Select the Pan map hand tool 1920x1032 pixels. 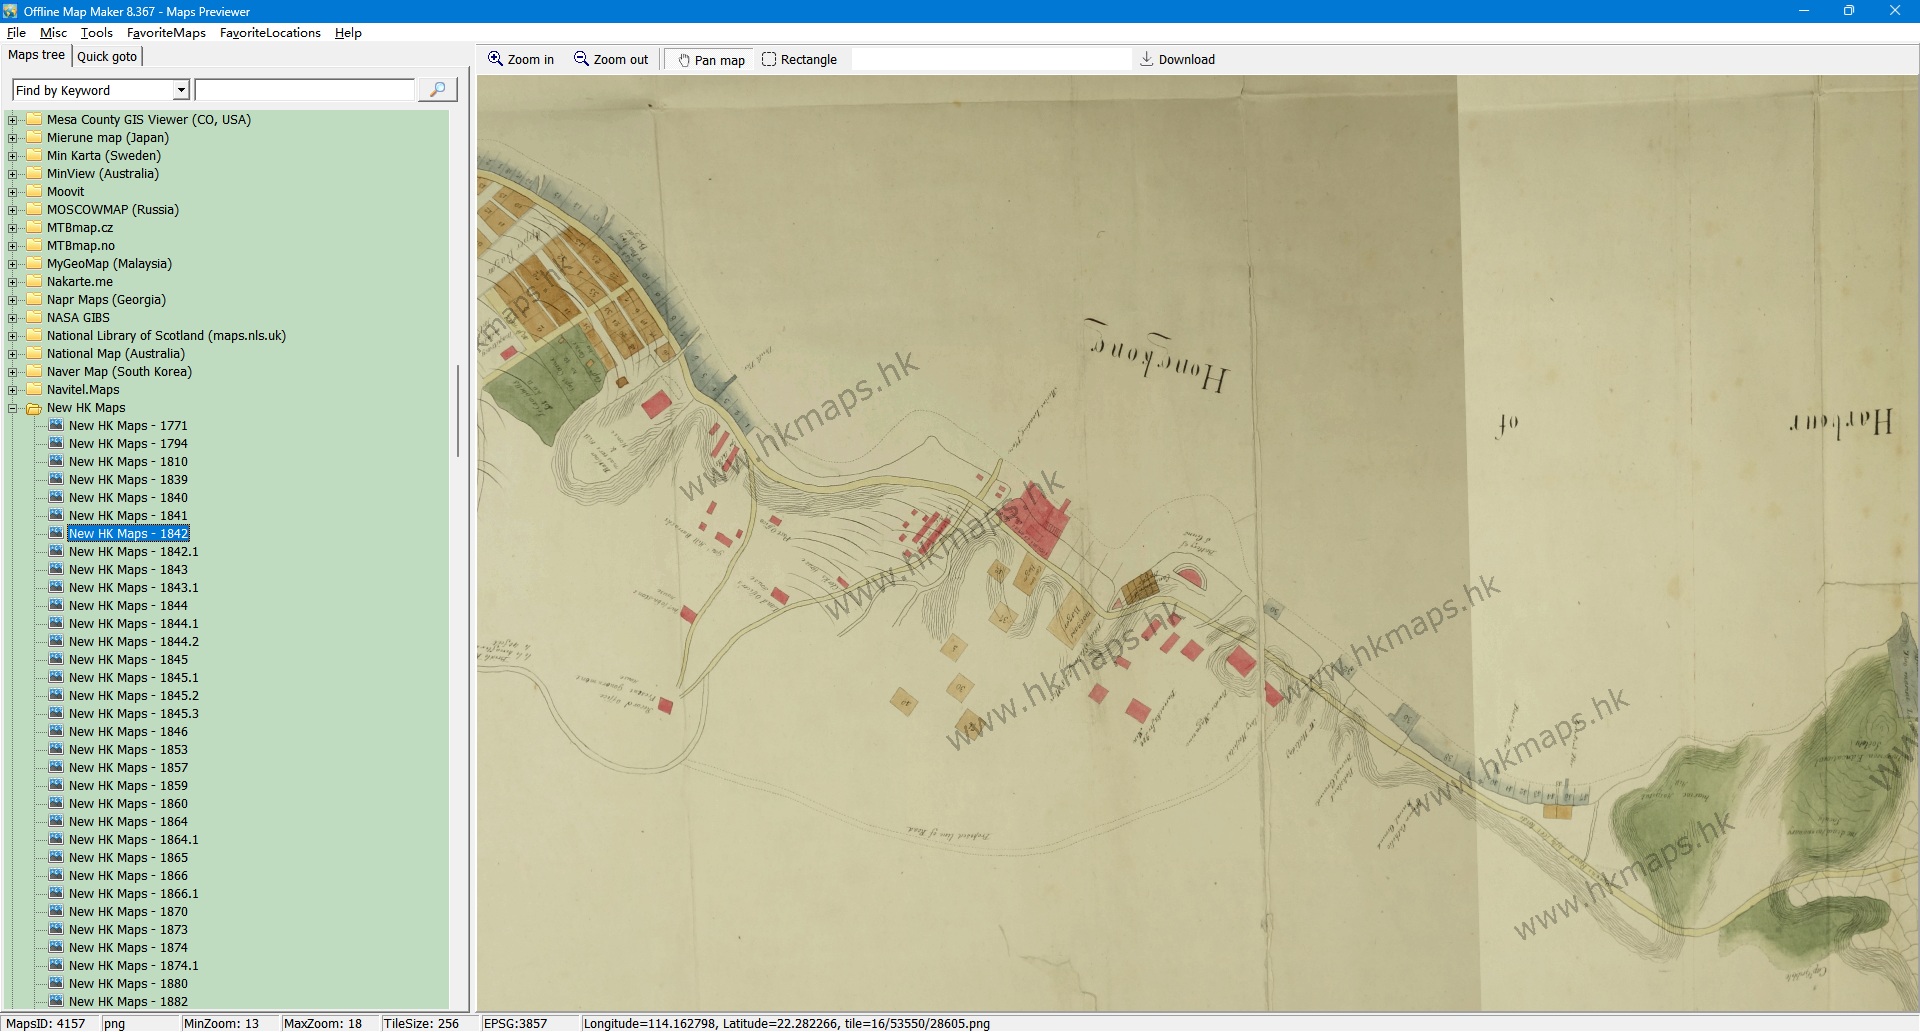click(684, 60)
